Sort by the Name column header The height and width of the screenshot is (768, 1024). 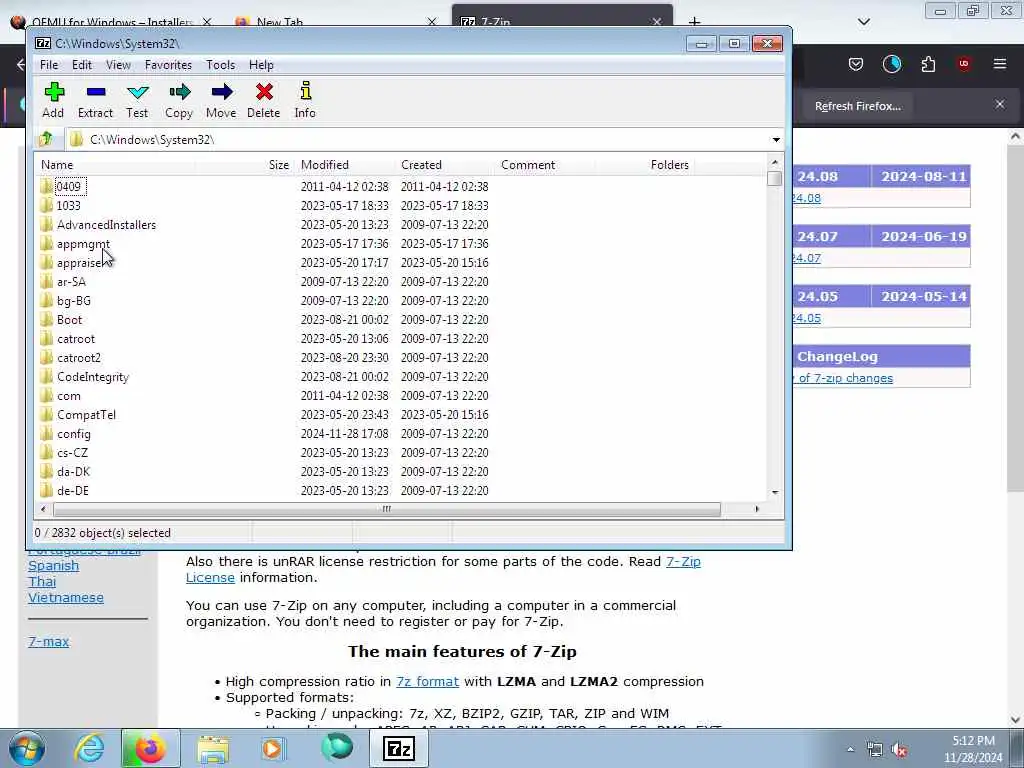[x=116, y=165]
